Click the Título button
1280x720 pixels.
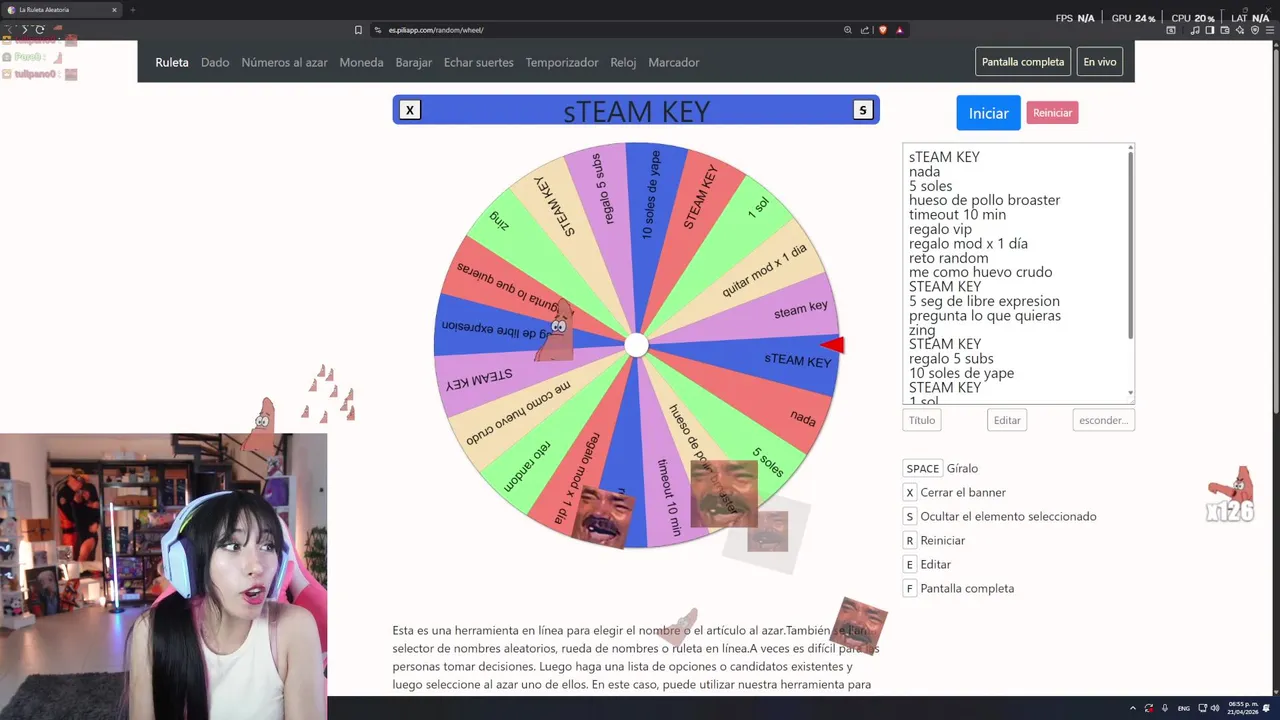point(922,420)
